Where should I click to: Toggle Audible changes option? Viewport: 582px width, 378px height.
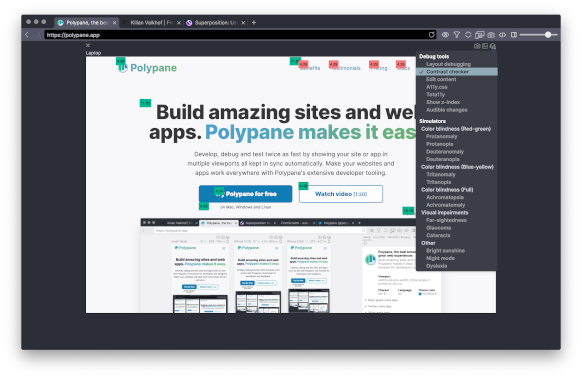pos(447,110)
